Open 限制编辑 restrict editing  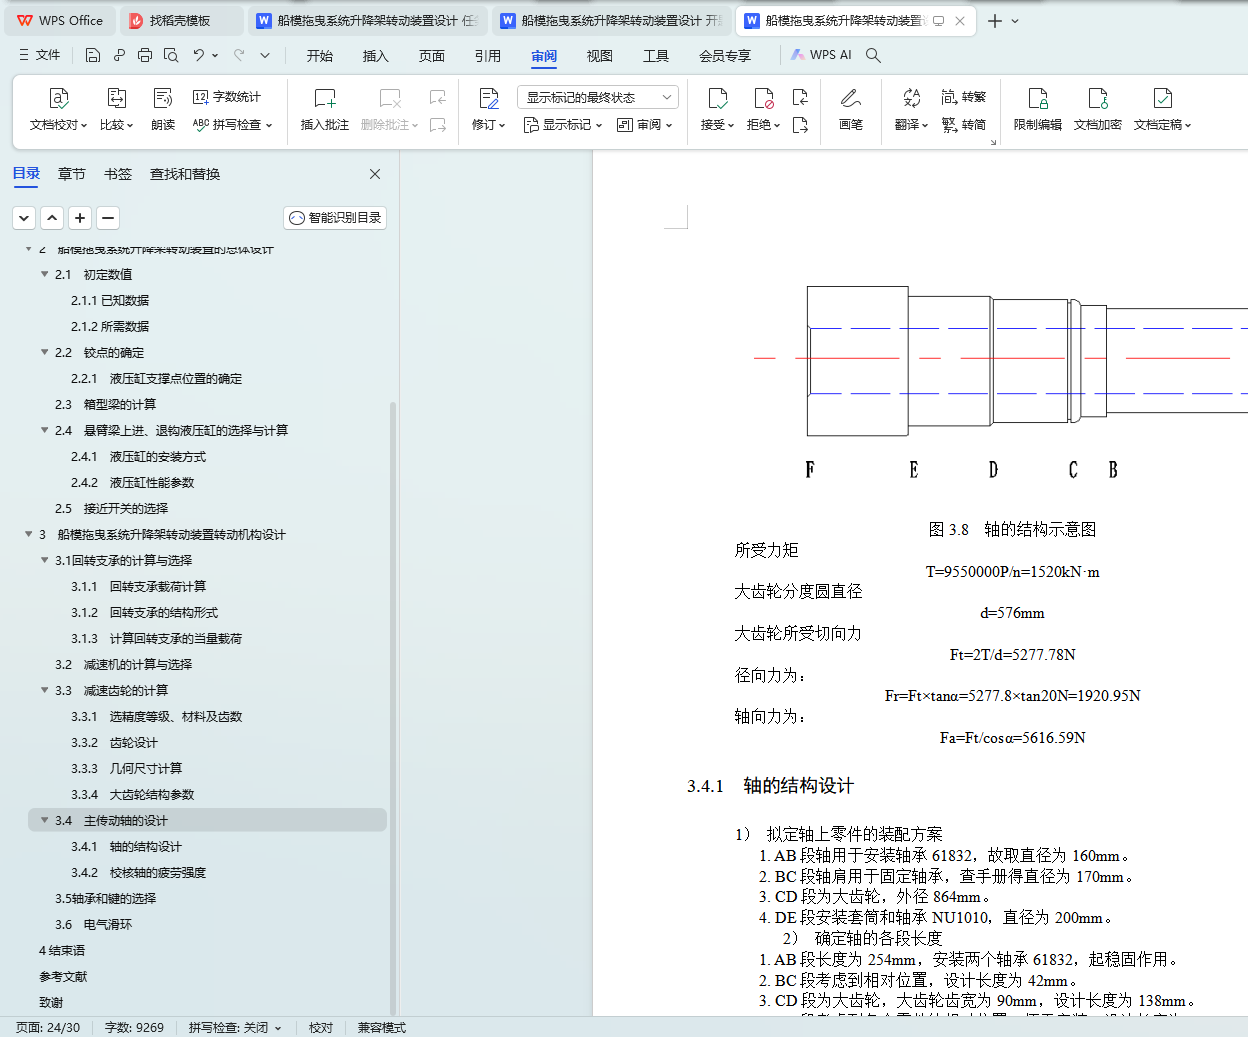[x=1038, y=110]
